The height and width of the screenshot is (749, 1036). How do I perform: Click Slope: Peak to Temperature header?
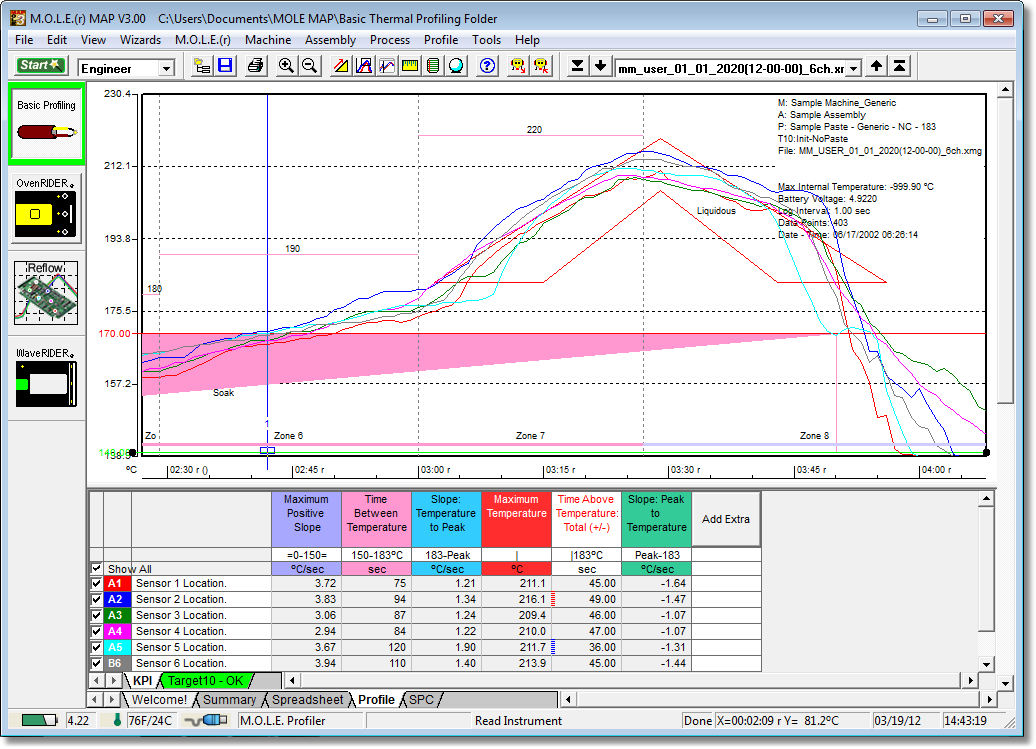coord(657,519)
